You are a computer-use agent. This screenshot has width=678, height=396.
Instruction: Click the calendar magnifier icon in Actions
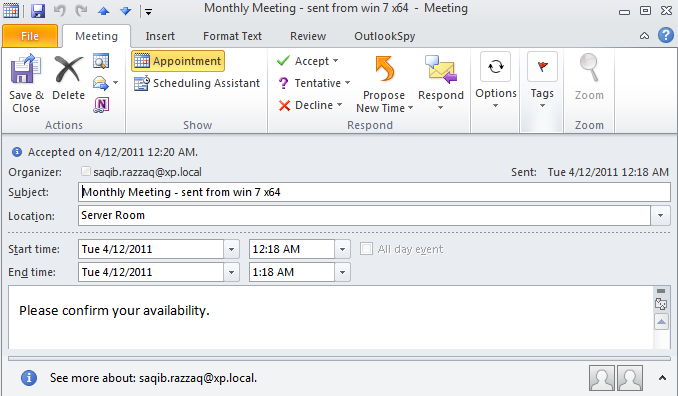coord(101,61)
